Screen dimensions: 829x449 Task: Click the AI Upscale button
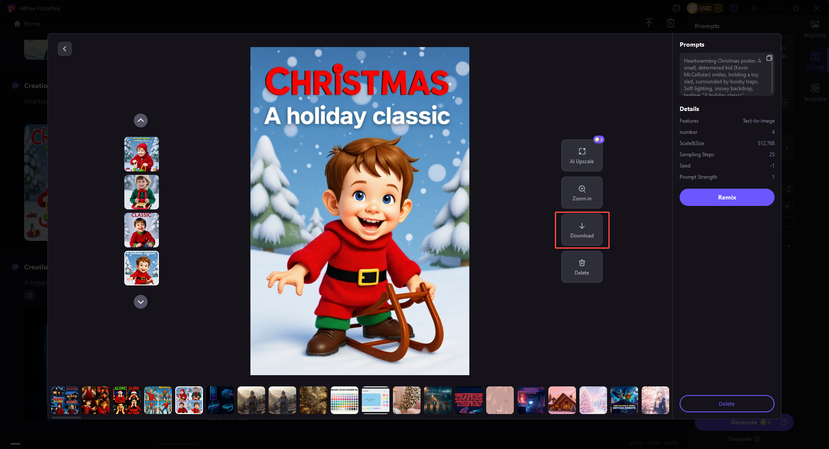point(582,155)
